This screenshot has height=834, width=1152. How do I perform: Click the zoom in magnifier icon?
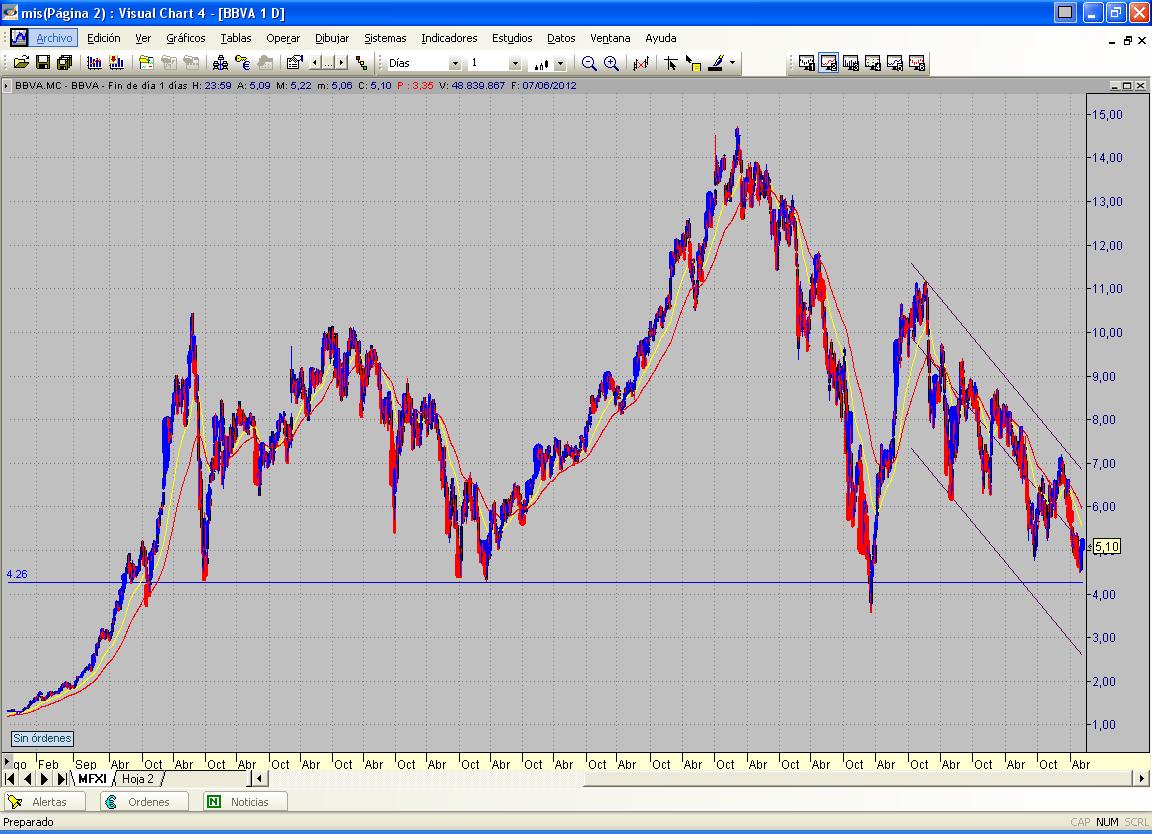tap(611, 63)
